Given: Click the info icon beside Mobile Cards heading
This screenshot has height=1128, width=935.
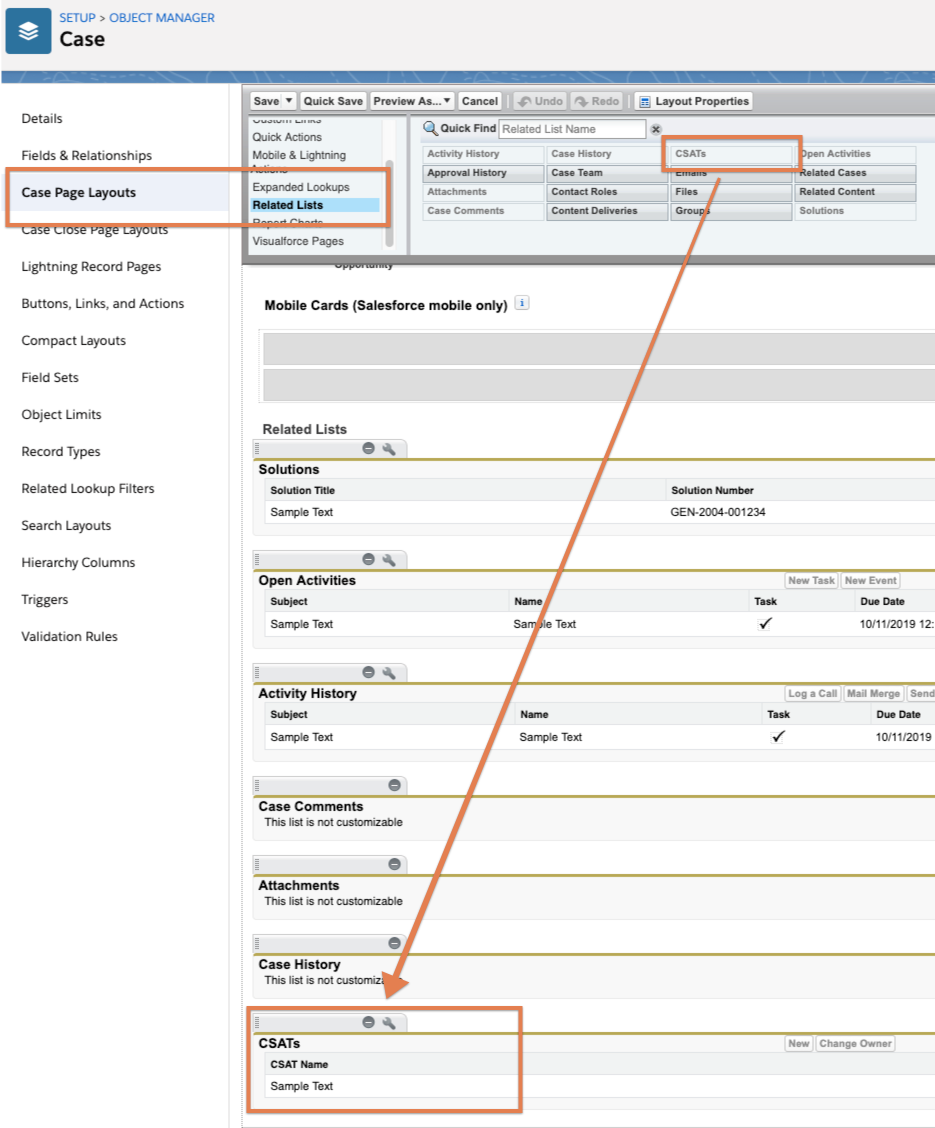Looking at the screenshot, I should [x=521, y=304].
